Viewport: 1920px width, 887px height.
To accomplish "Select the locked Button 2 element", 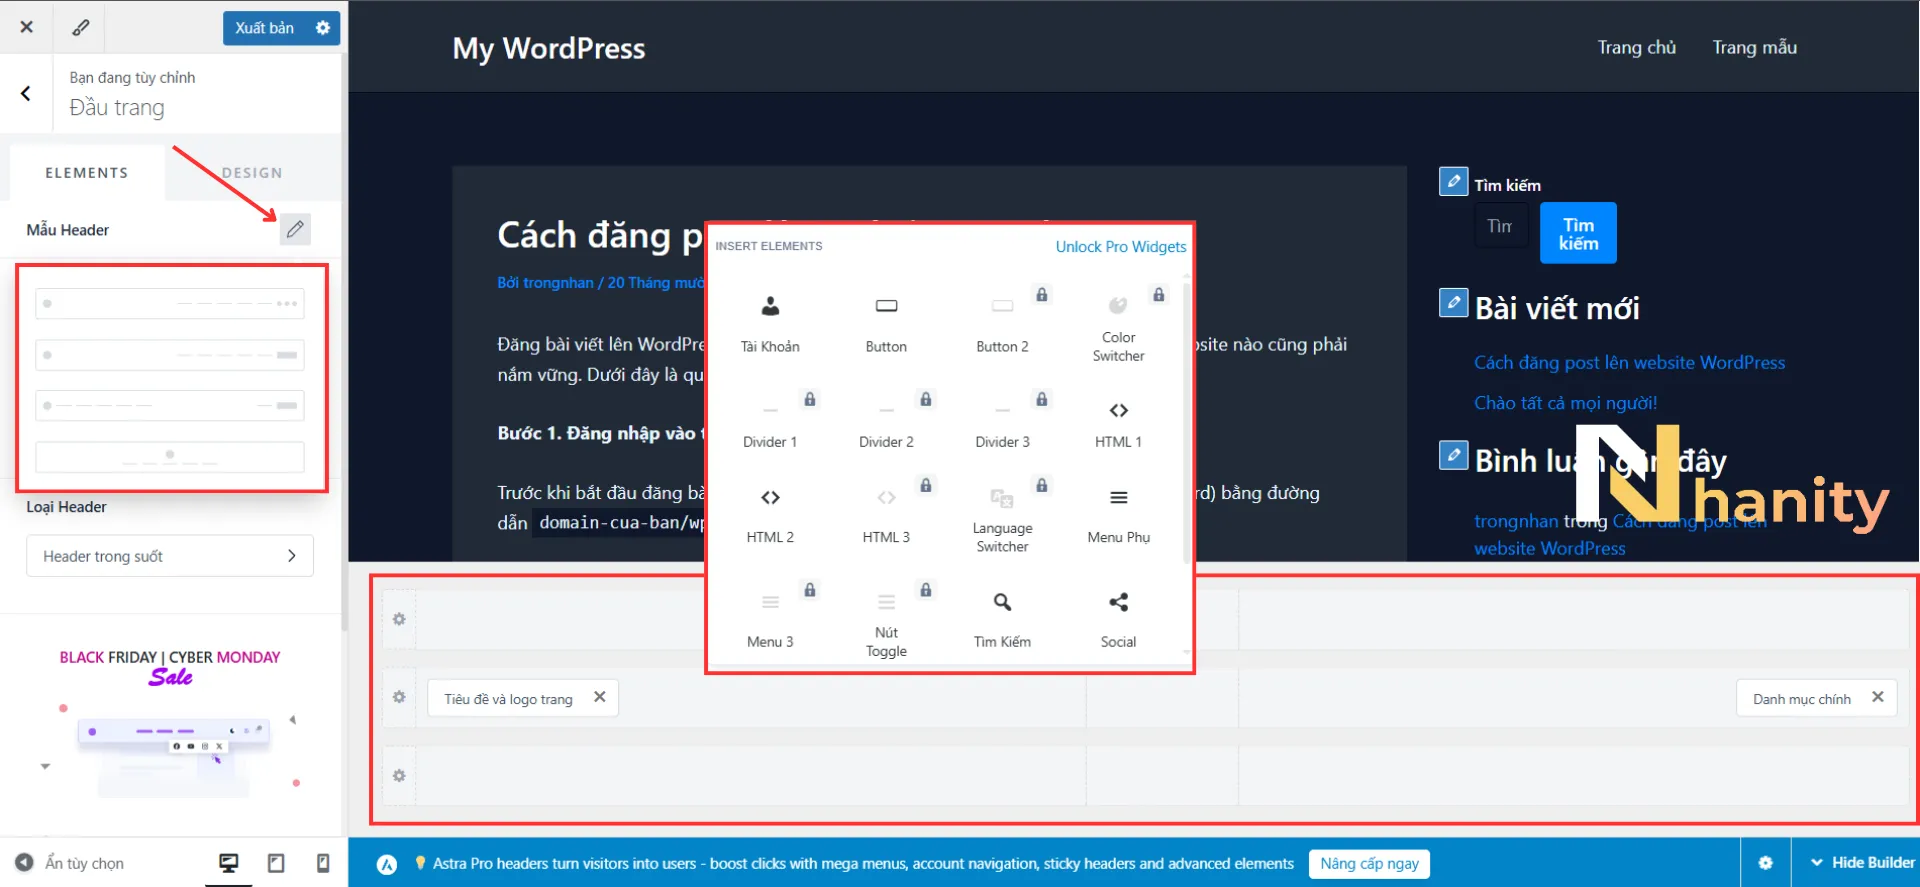I will click(x=1002, y=323).
